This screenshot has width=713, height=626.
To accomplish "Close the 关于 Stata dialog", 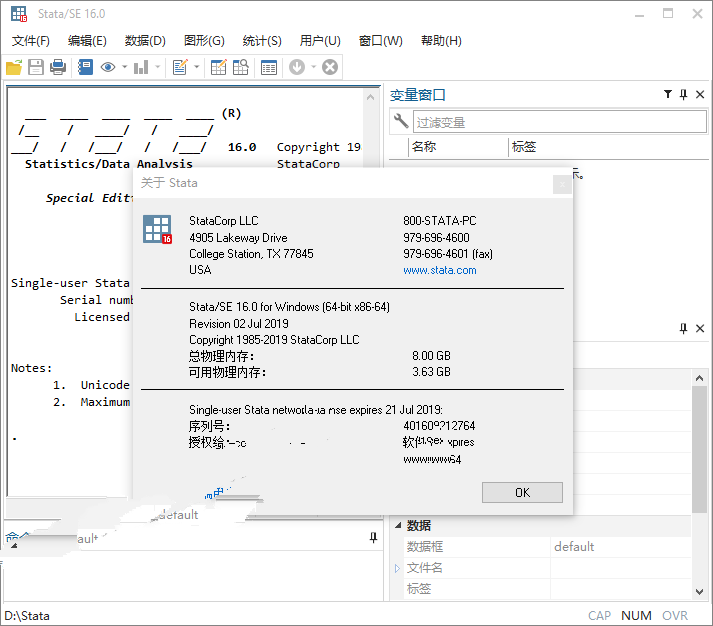I will (x=562, y=185).
